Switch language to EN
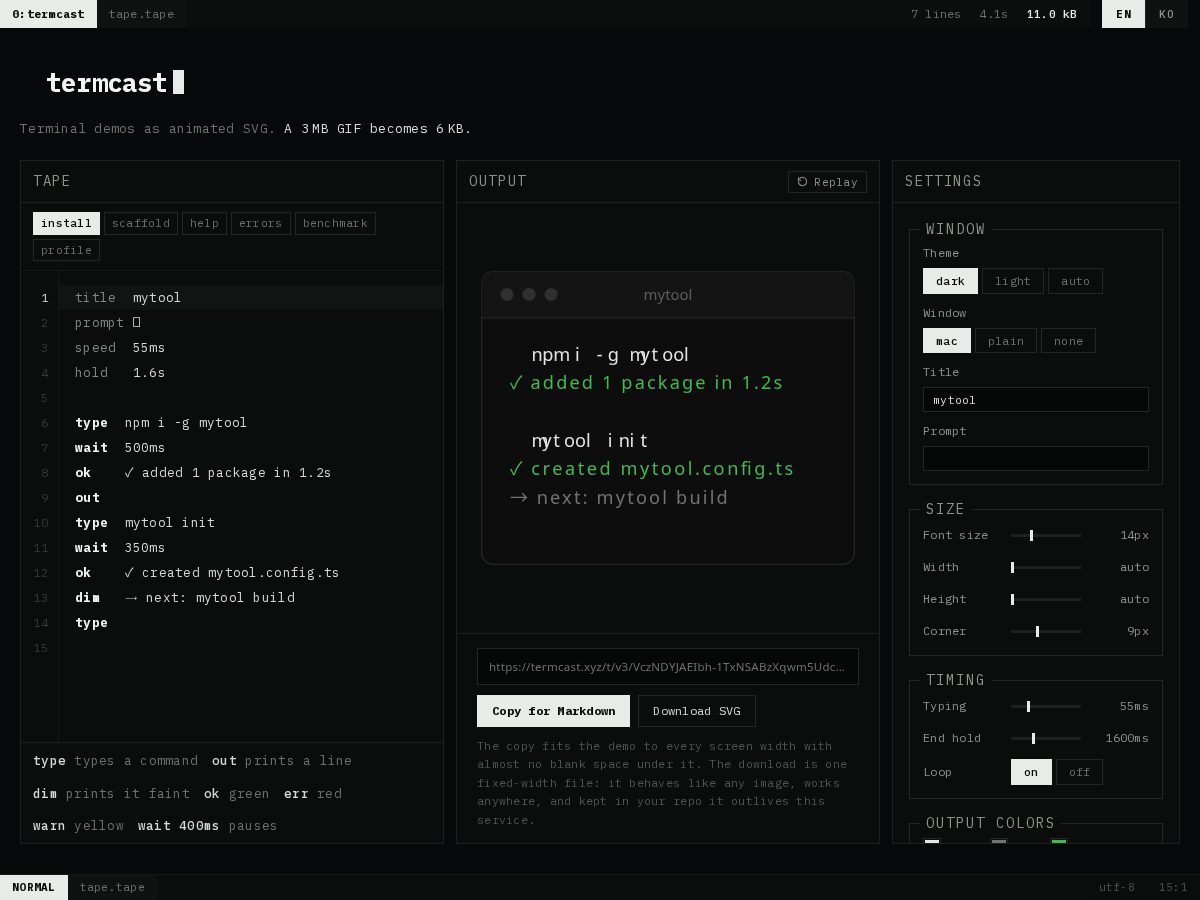 coord(1123,14)
